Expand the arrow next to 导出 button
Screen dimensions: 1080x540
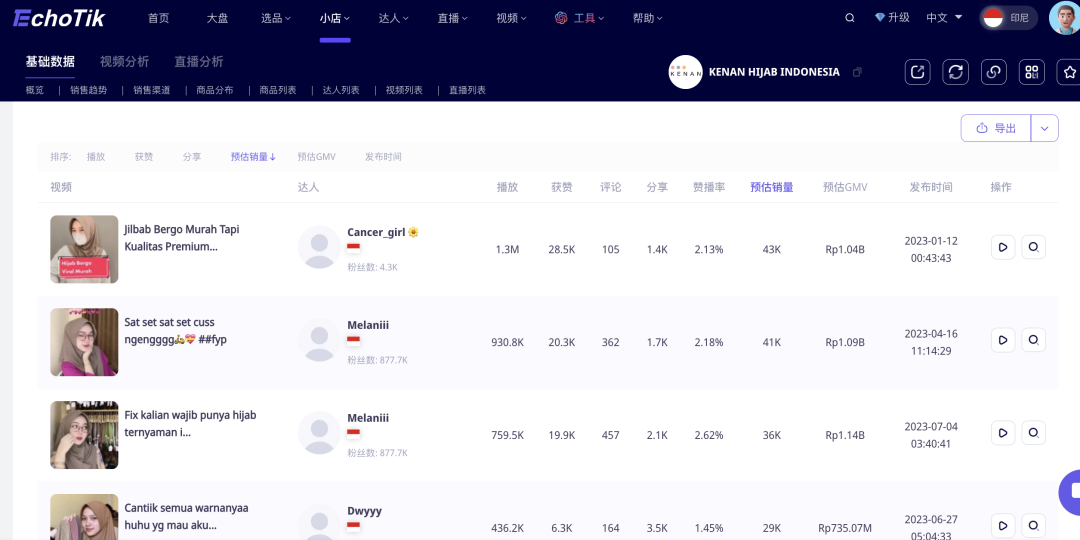pos(1045,128)
